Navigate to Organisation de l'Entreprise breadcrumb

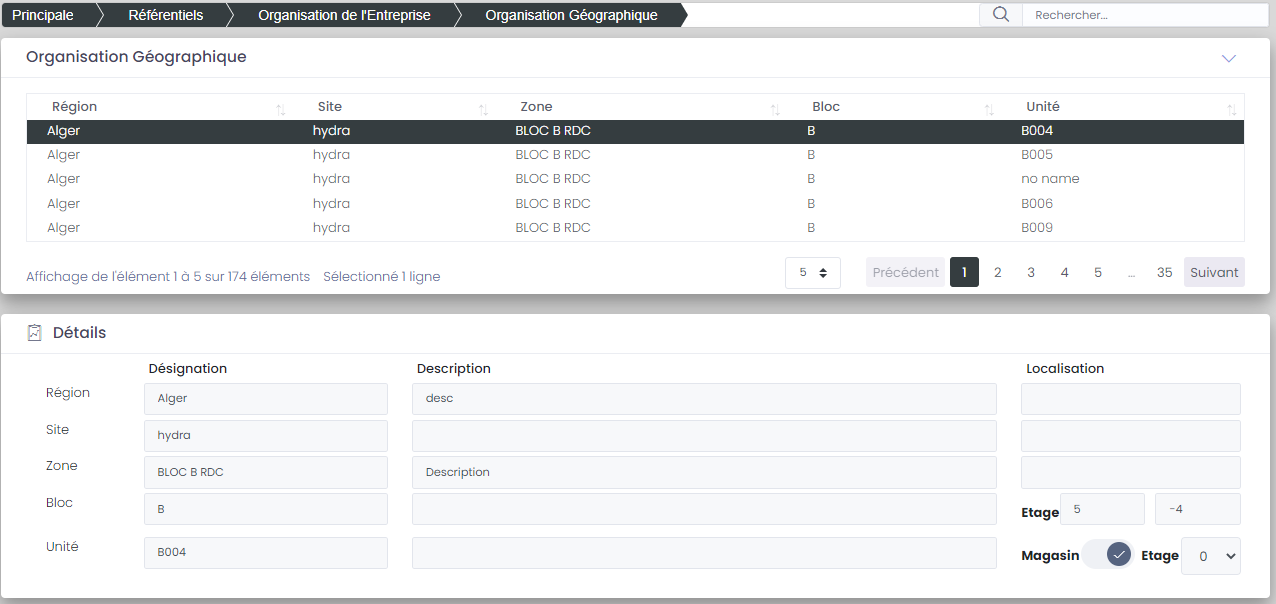(344, 15)
